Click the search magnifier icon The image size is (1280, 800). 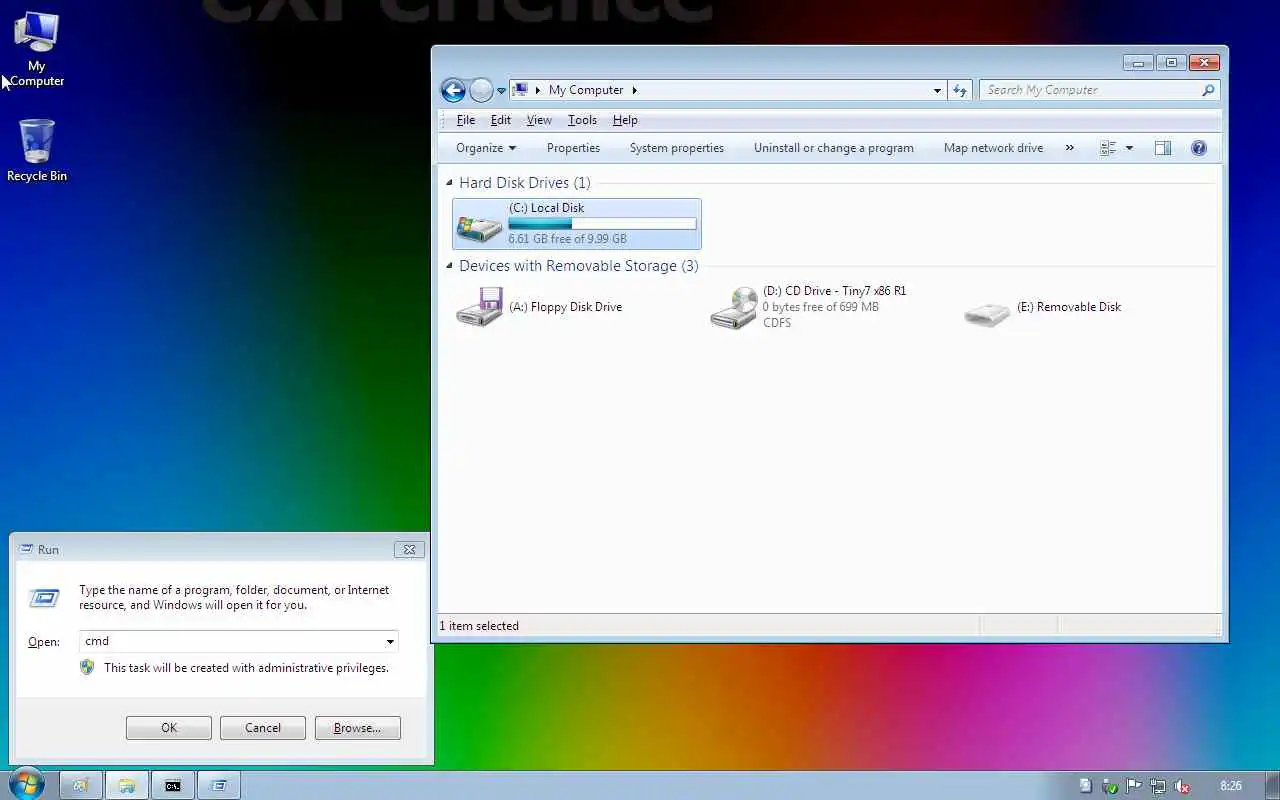click(x=1208, y=90)
